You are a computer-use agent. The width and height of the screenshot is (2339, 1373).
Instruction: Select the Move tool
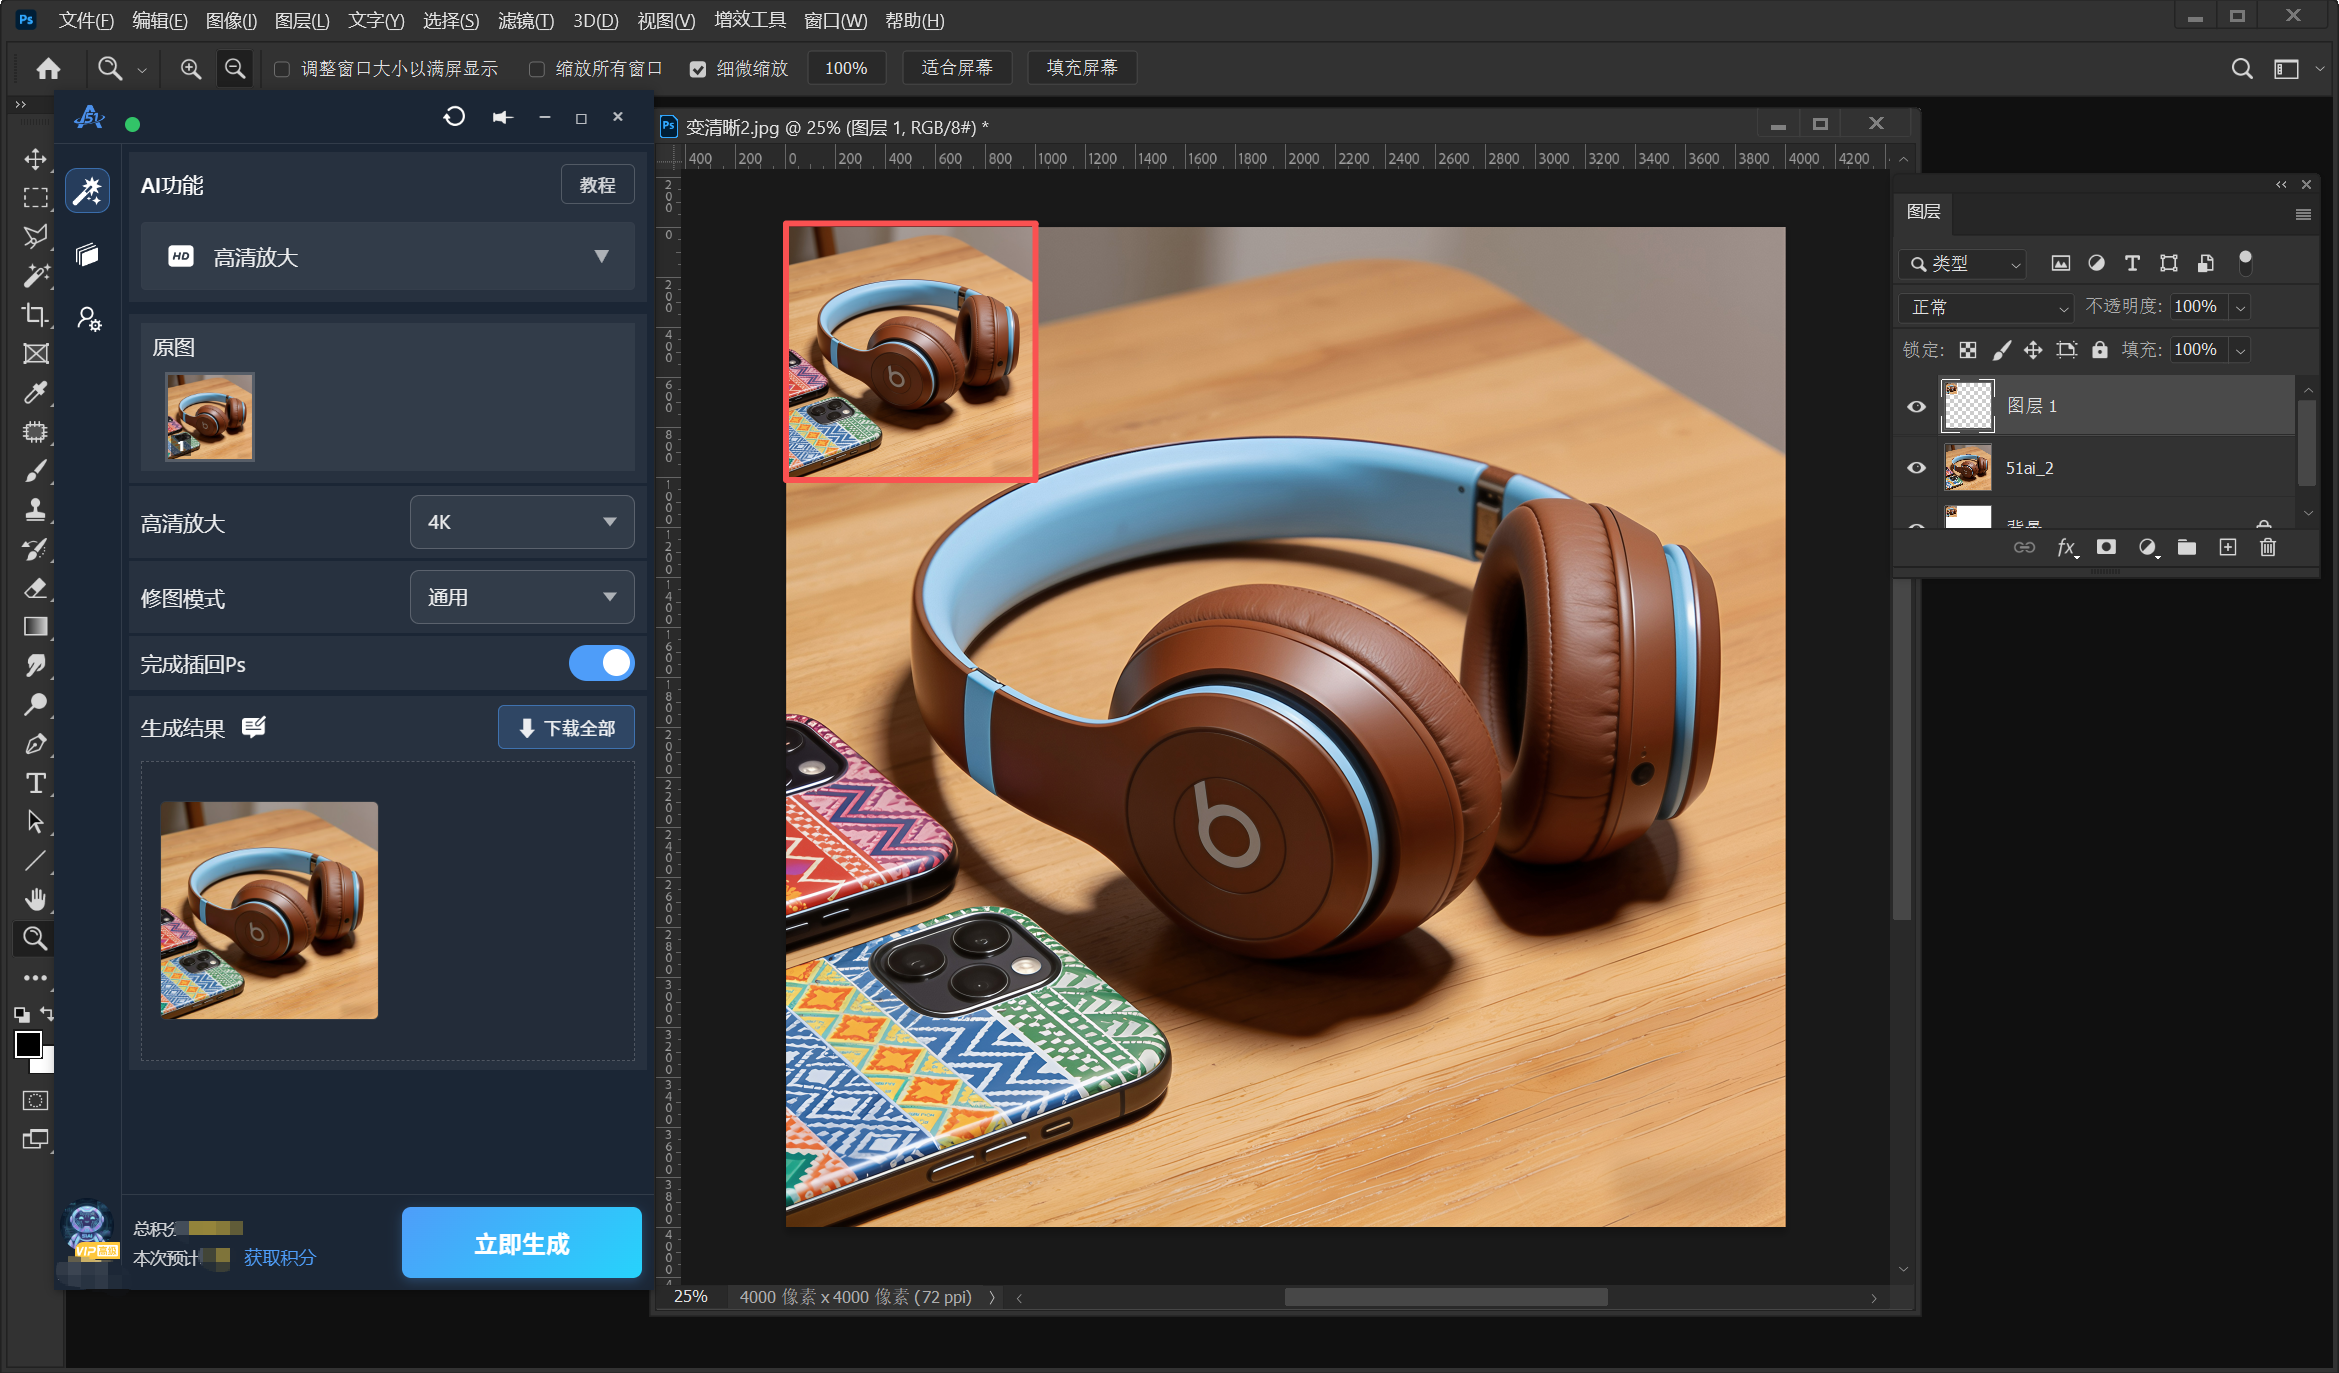pyautogui.click(x=35, y=159)
